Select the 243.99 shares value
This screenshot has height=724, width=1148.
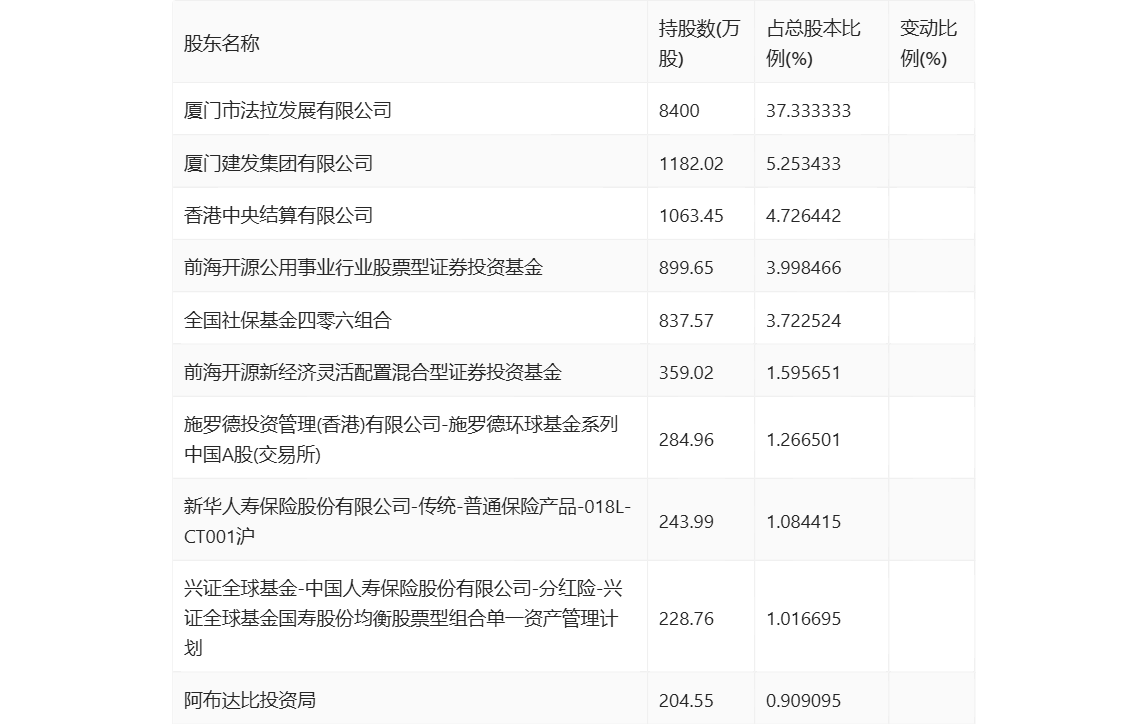coord(686,521)
